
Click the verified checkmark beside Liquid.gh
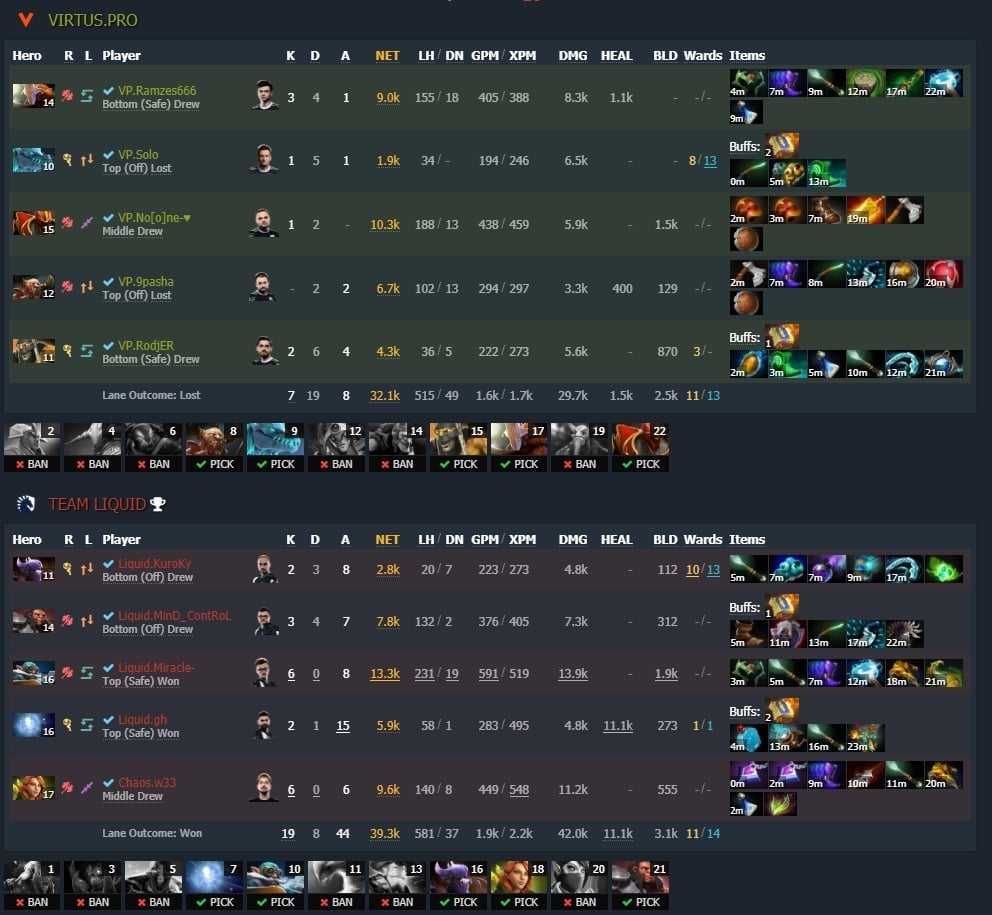109,719
